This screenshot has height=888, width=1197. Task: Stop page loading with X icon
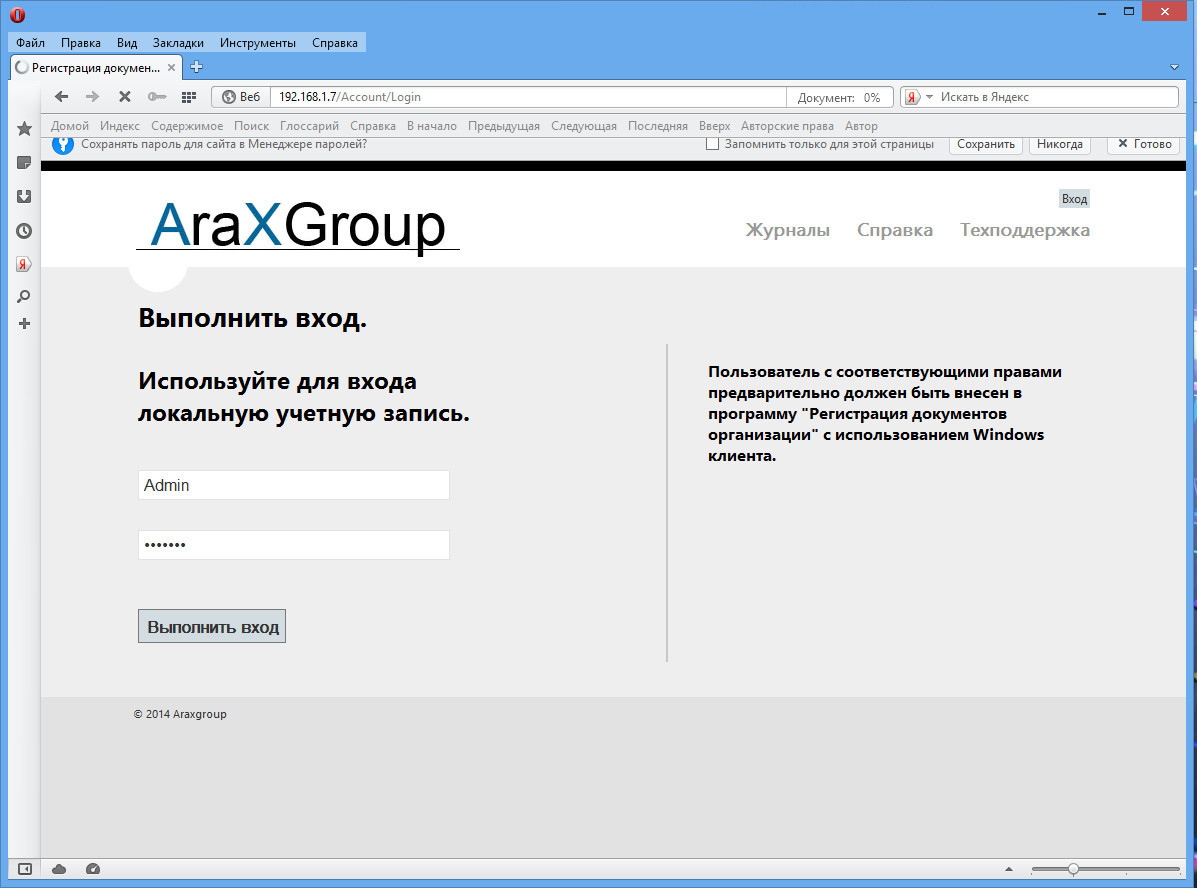tap(124, 97)
